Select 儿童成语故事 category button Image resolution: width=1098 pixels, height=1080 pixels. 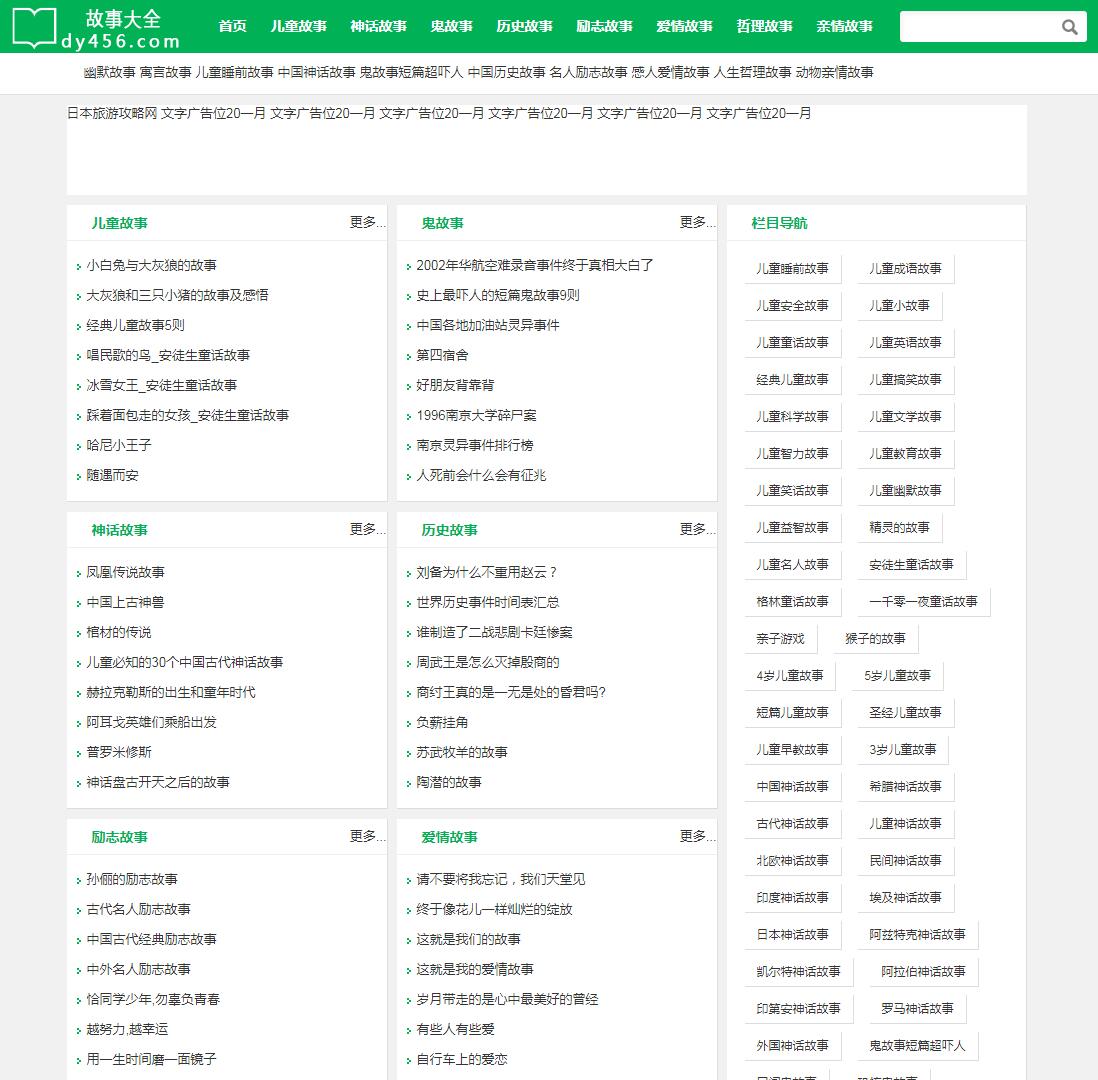tap(905, 269)
